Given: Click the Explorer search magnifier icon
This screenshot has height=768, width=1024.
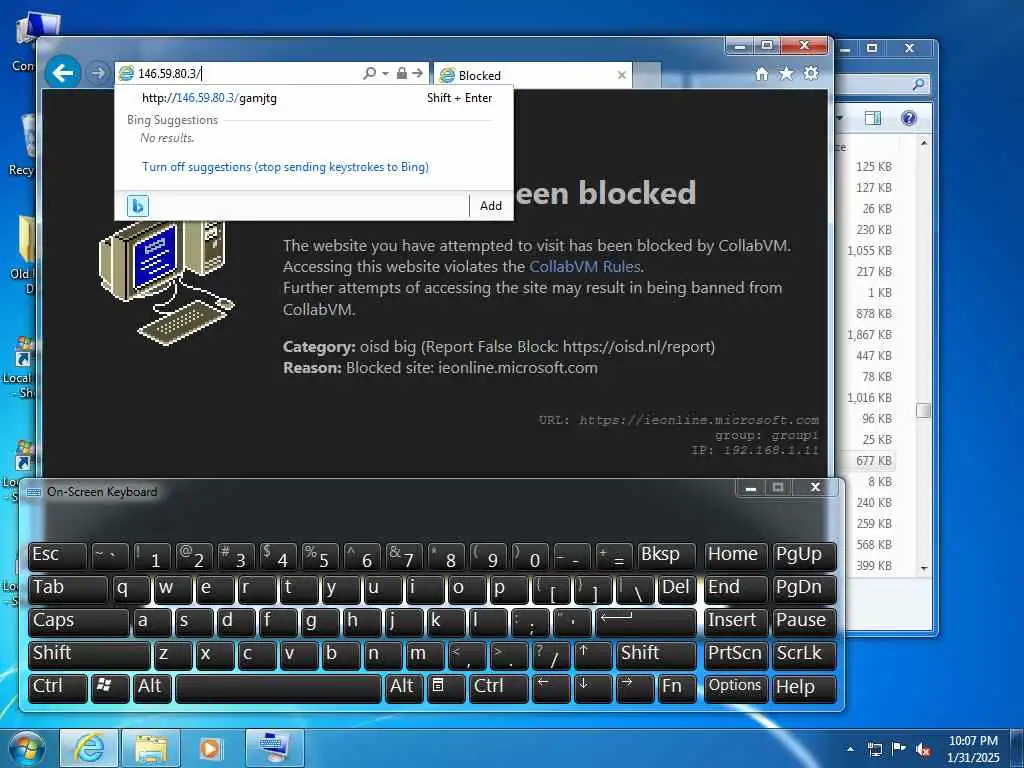Looking at the screenshot, I should point(918,84).
